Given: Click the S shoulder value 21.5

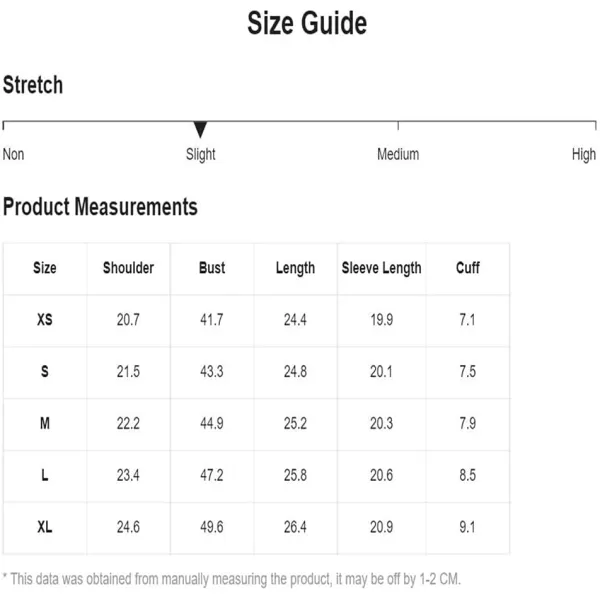Looking at the screenshot, I should click(x=128, y=372).
